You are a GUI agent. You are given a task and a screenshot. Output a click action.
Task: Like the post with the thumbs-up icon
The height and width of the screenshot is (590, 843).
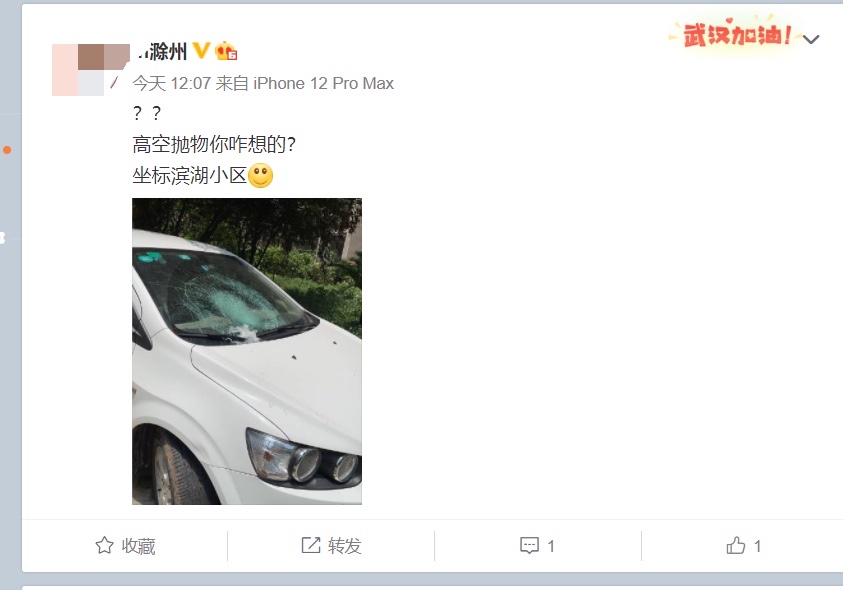[736, 545]
